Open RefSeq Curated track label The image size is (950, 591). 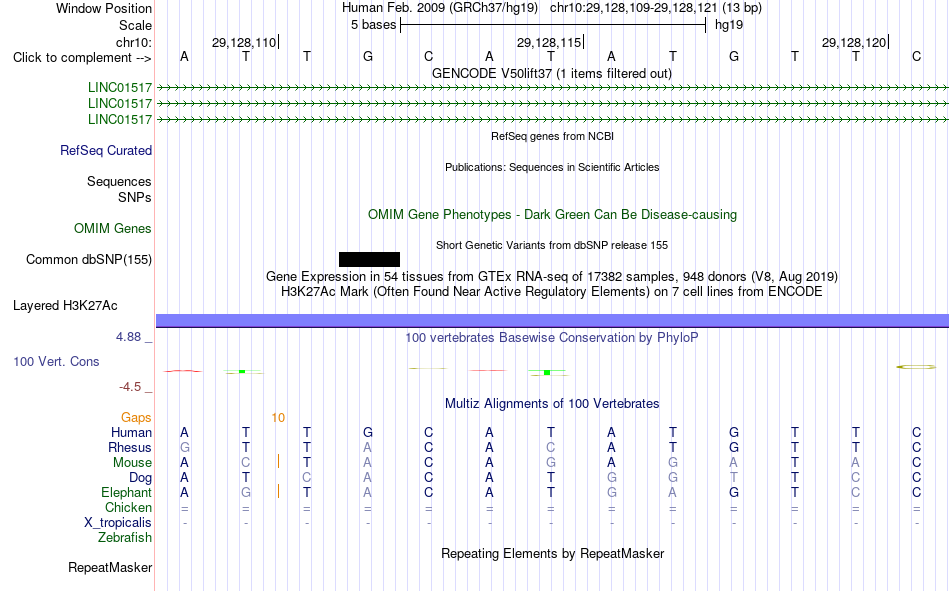click(106, 150)
